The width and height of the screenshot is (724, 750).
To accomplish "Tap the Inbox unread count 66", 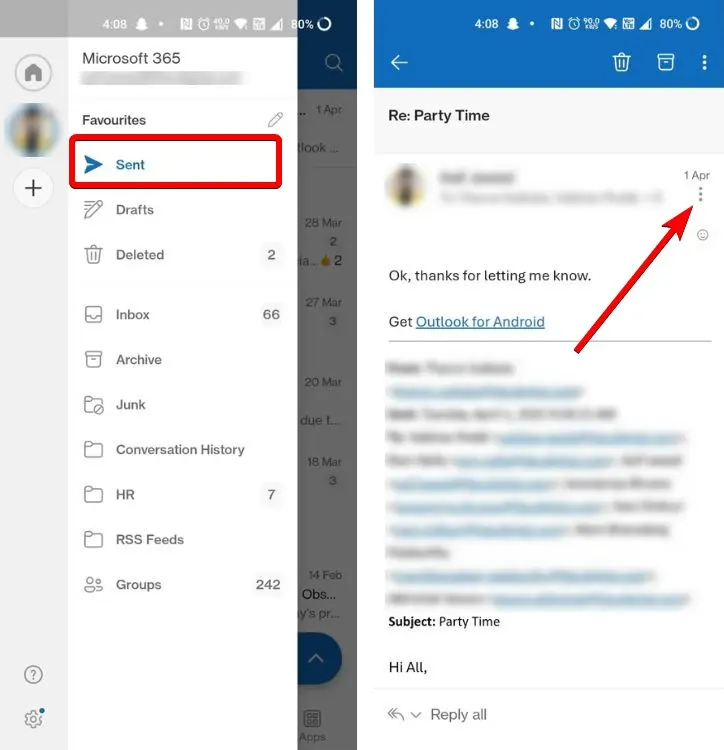I will (271, 314).
